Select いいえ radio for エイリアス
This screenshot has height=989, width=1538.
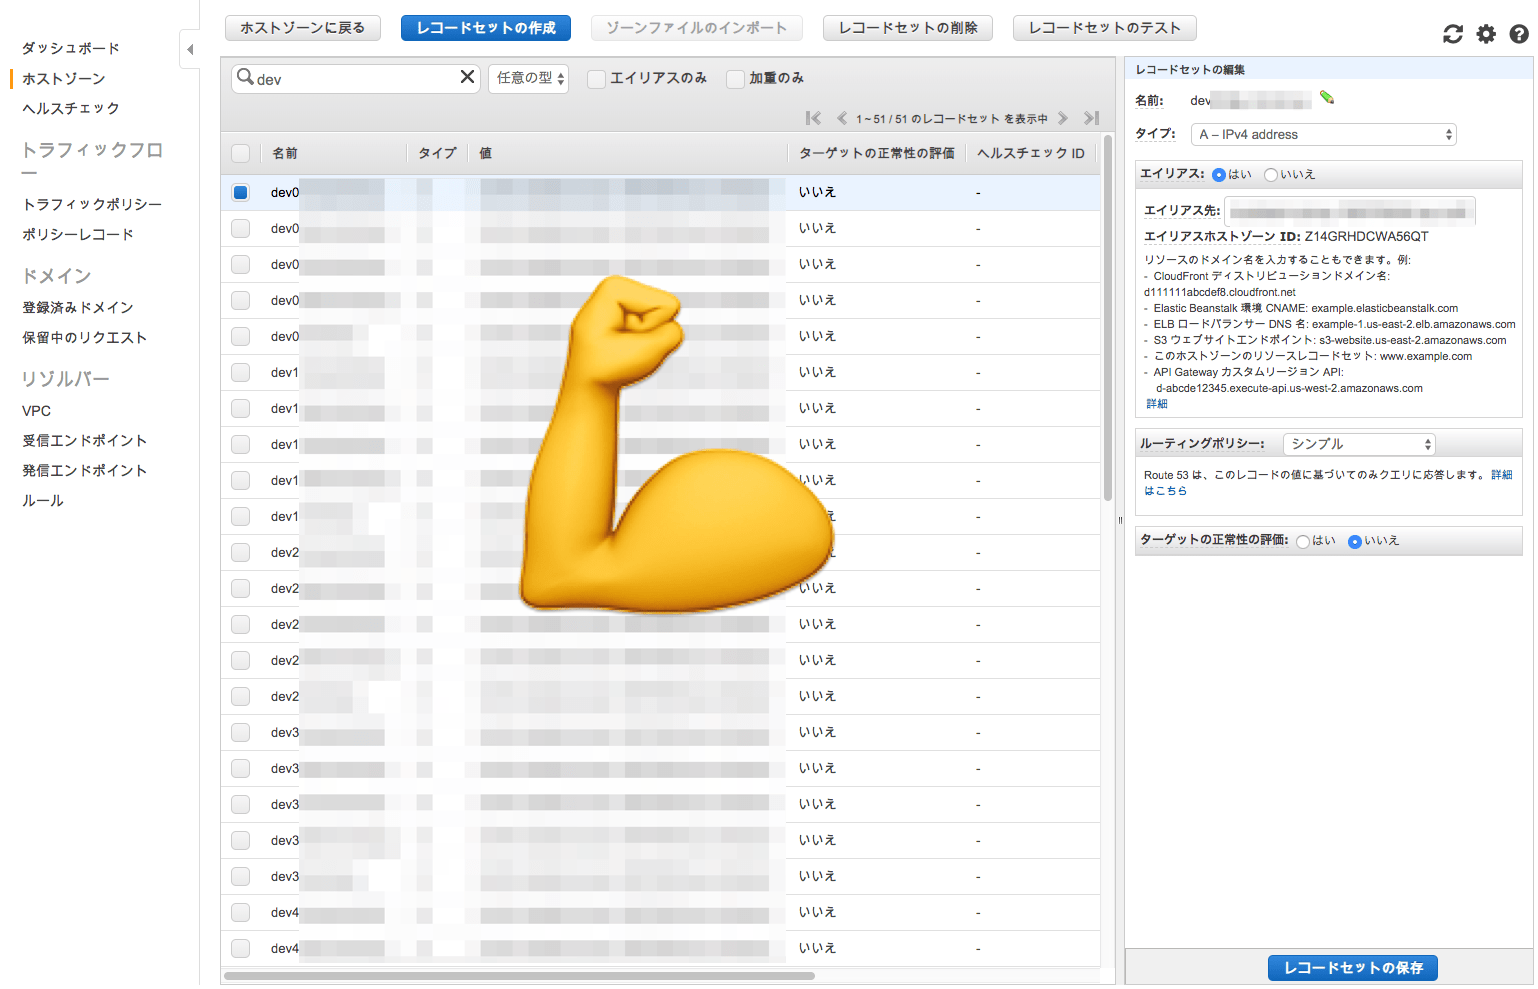click(x=1270, y=175)
